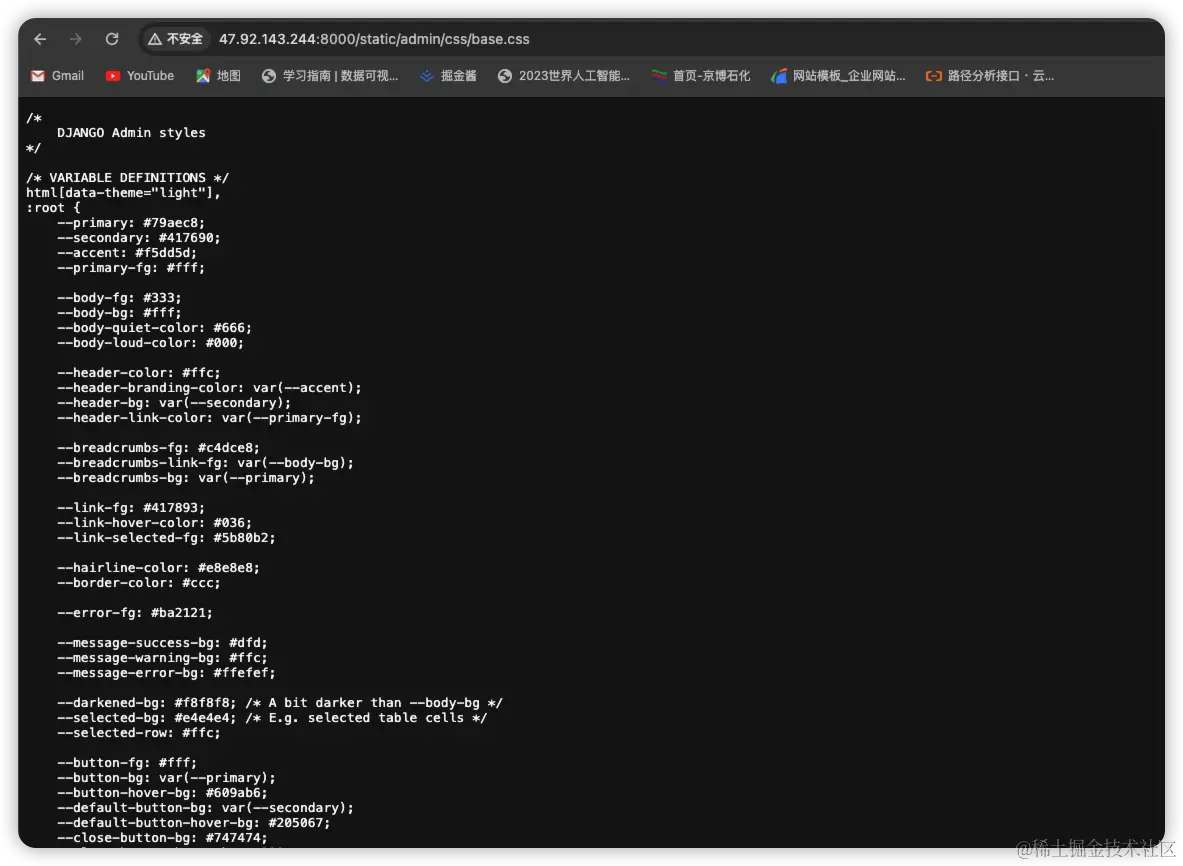Click the '--header-bg: var(--secondary);' line
The height and width of the screenshot is (866, 1183).
[174, 403]
